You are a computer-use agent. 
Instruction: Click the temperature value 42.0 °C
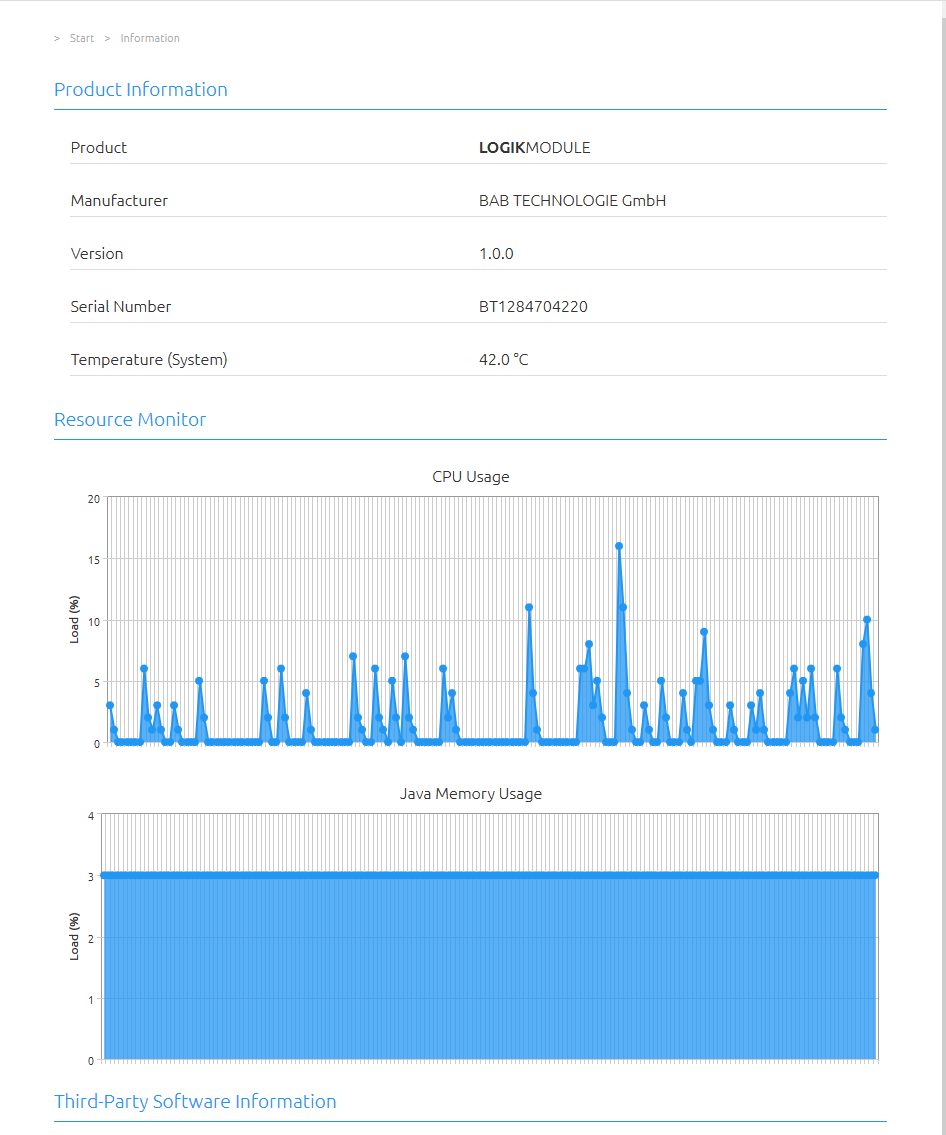tap(504, 360)
